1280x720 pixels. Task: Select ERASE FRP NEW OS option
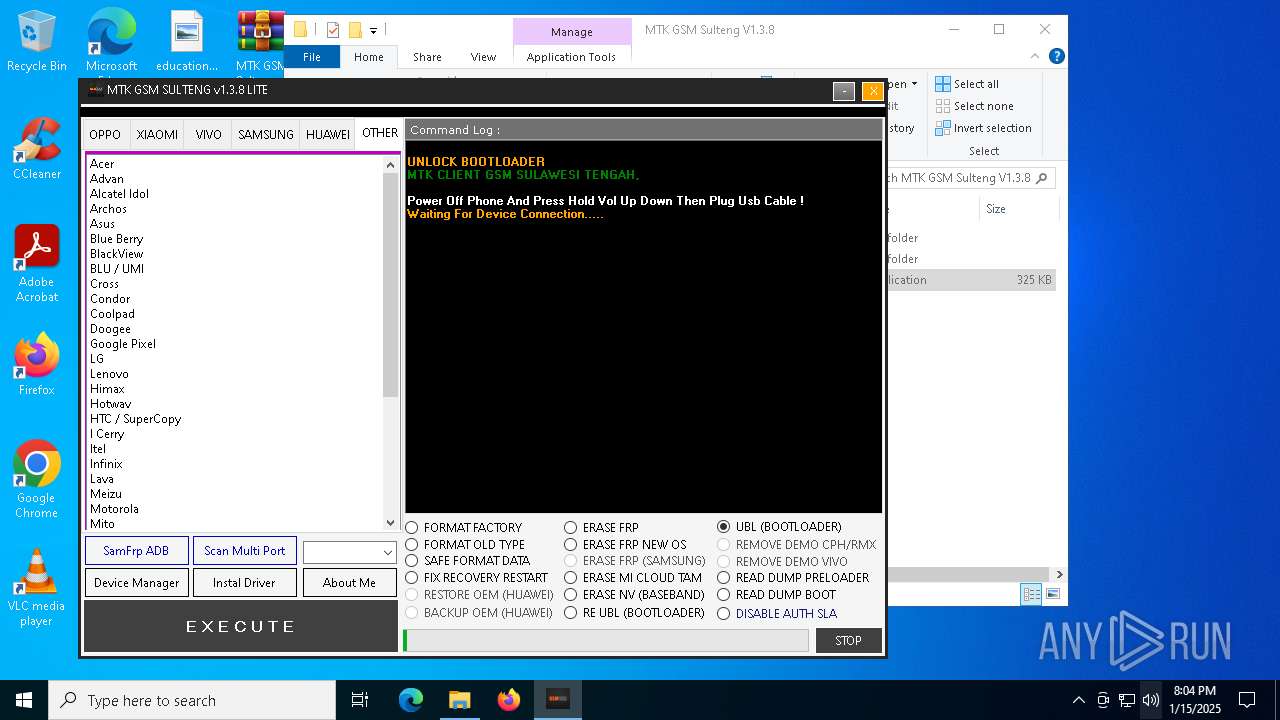pyautogui.click(x=625, y=545)
